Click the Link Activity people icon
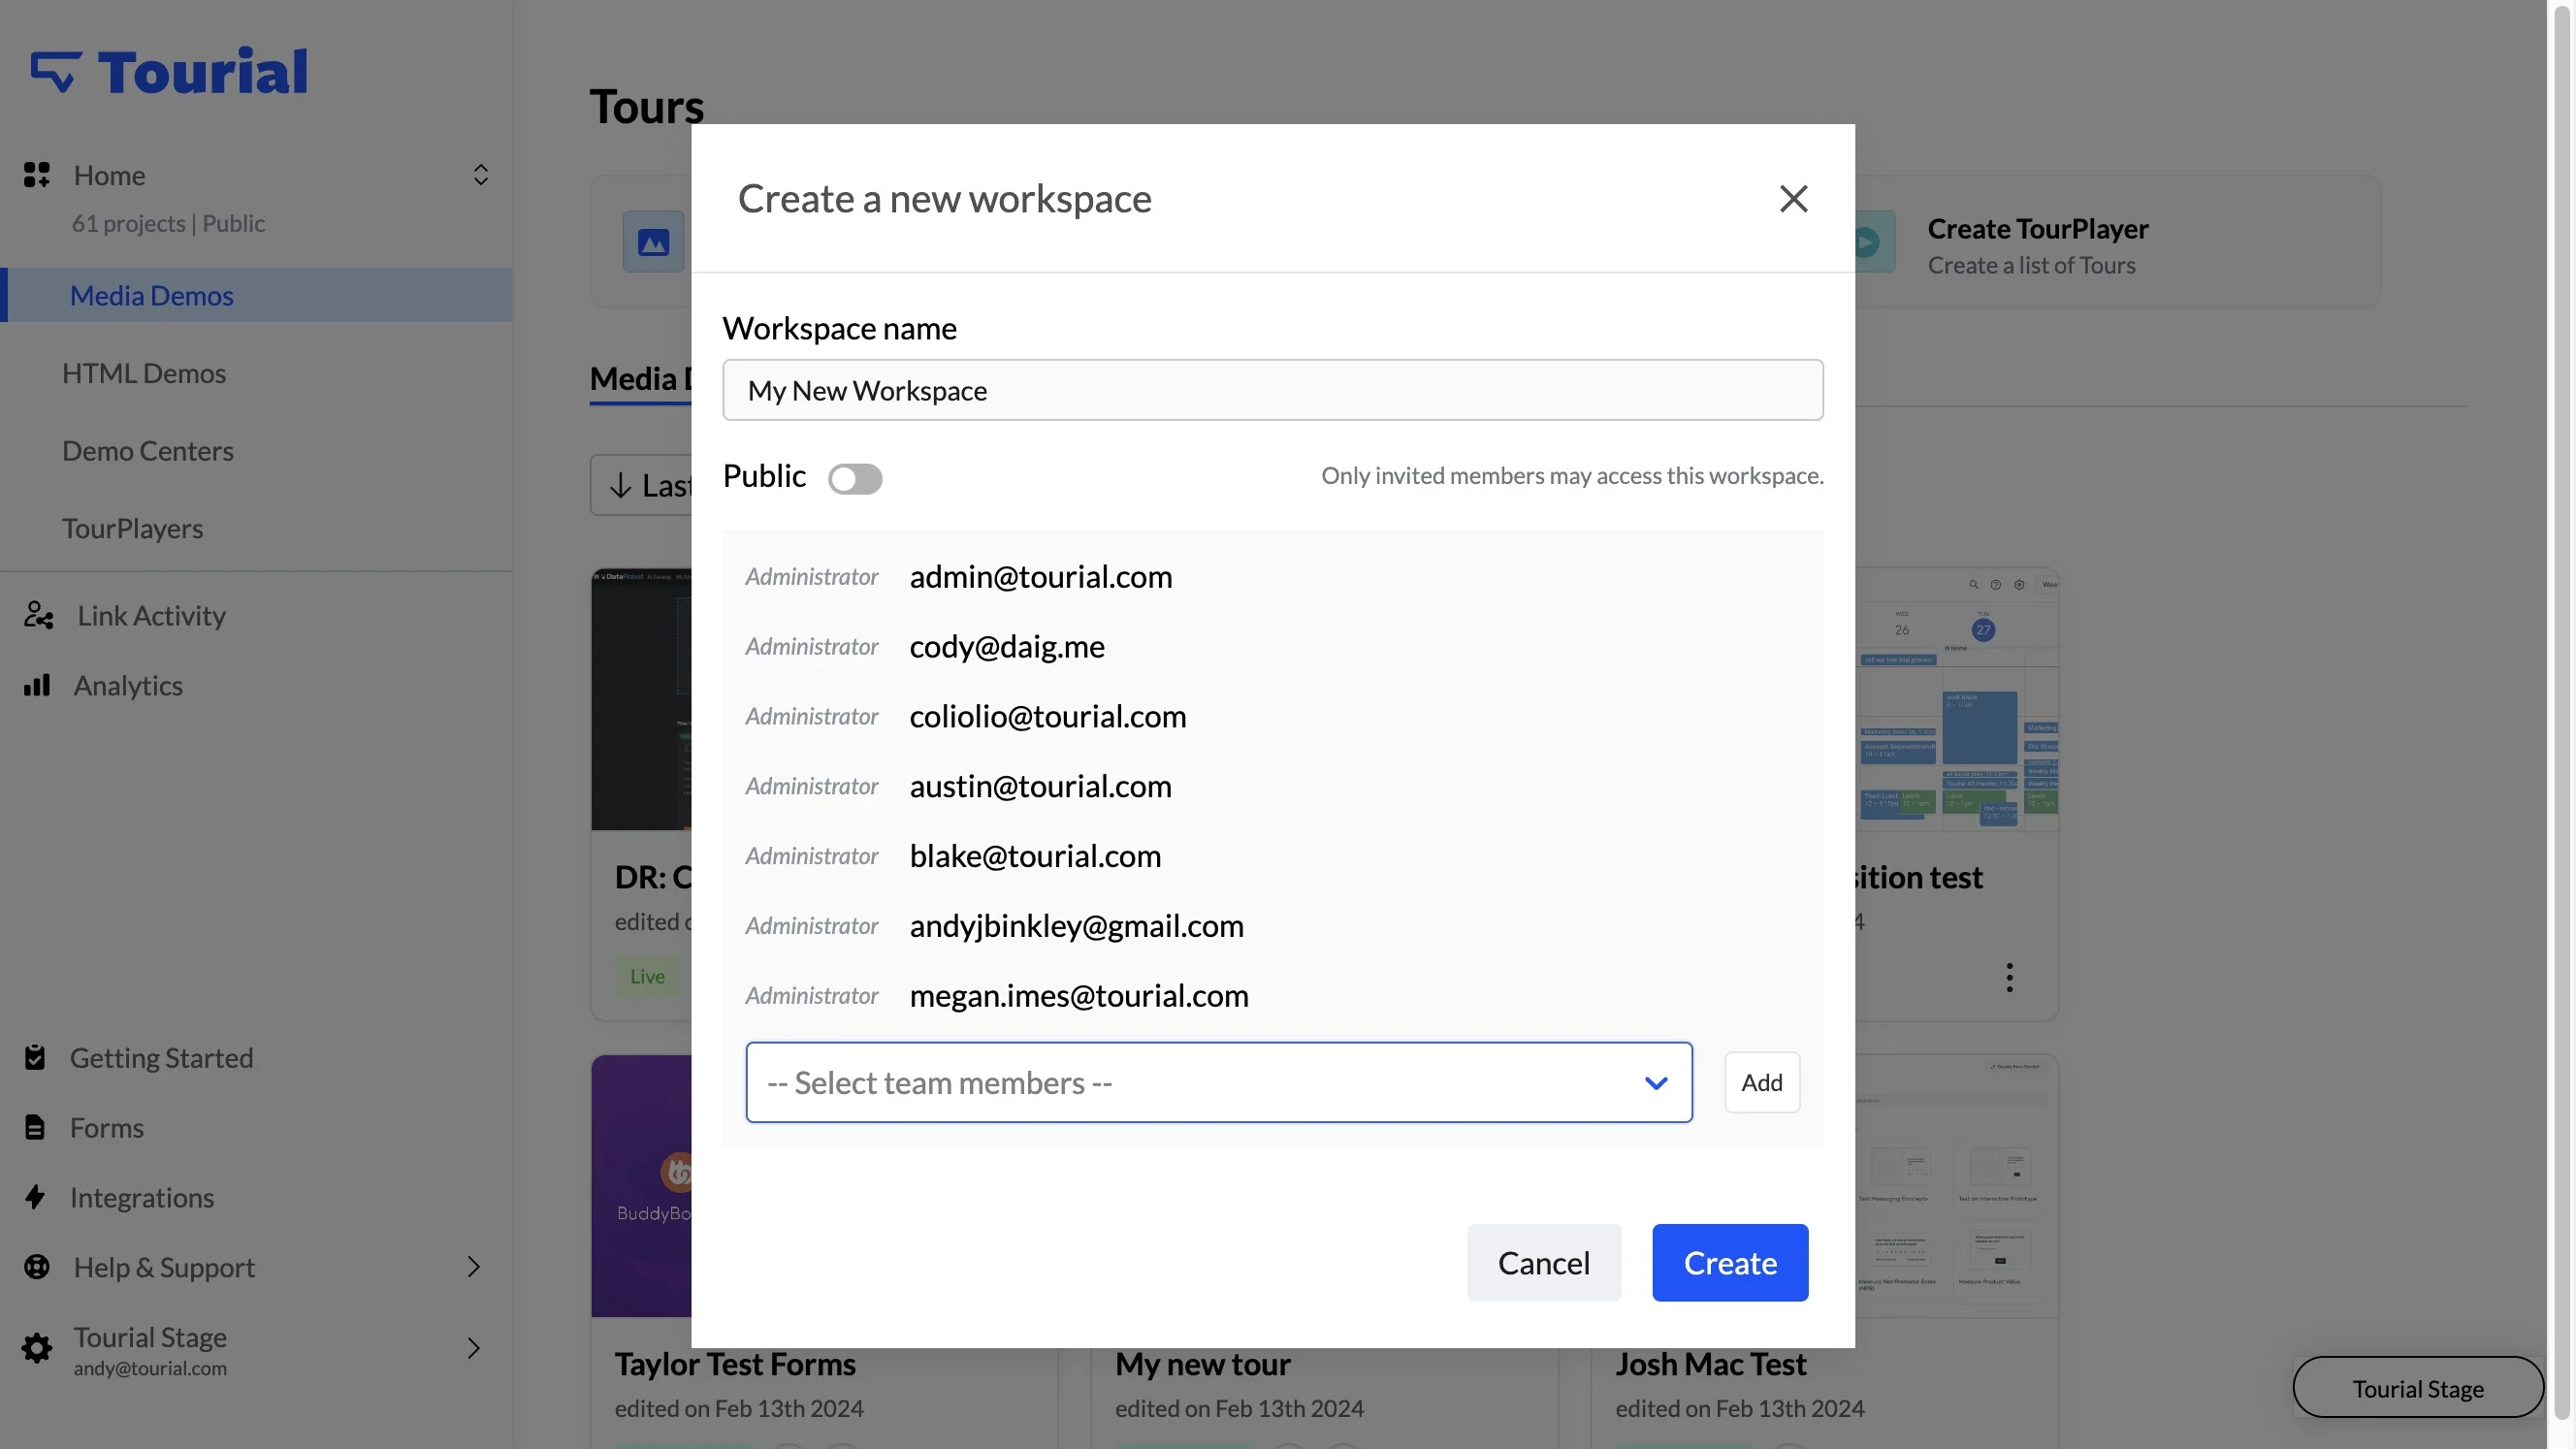2576x1449 pixels. click(38, 615)
